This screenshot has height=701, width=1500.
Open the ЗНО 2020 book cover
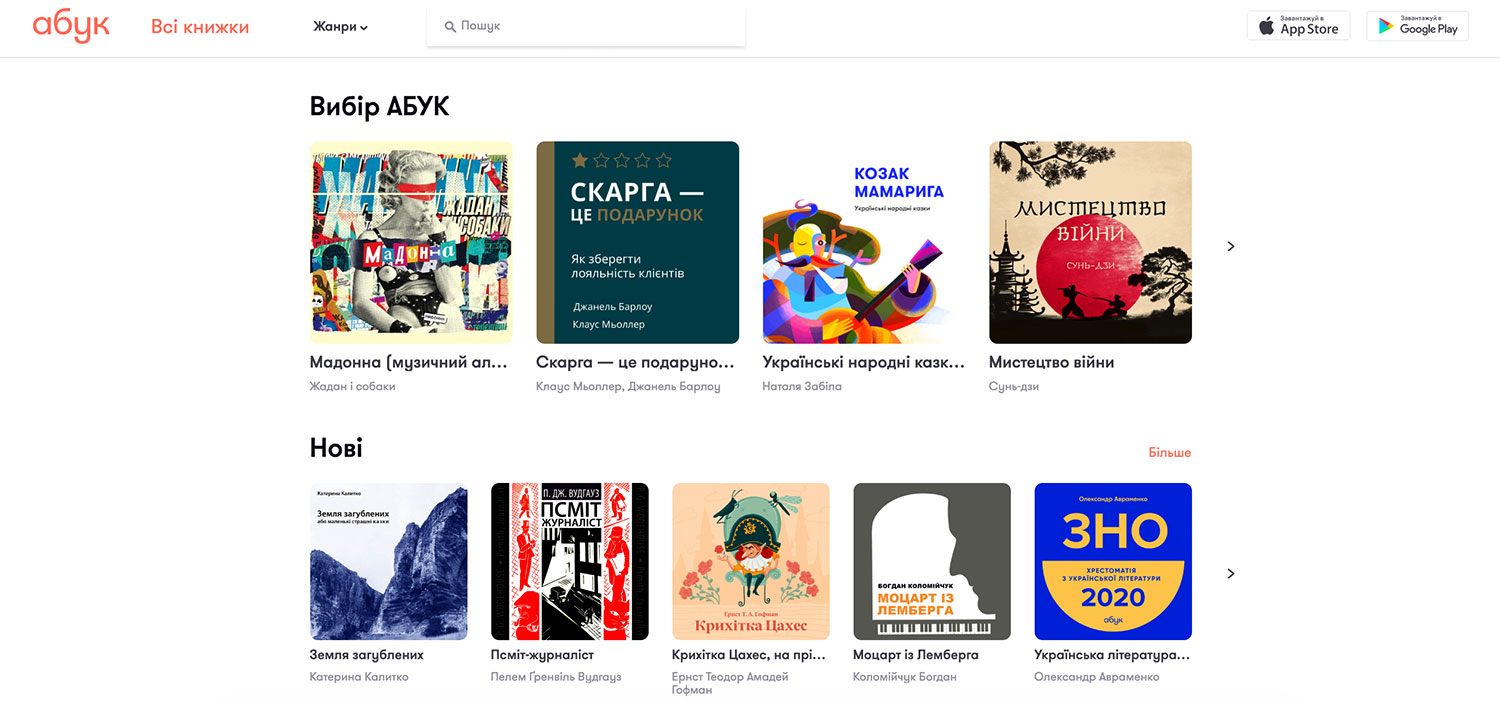coord(1113,562)
